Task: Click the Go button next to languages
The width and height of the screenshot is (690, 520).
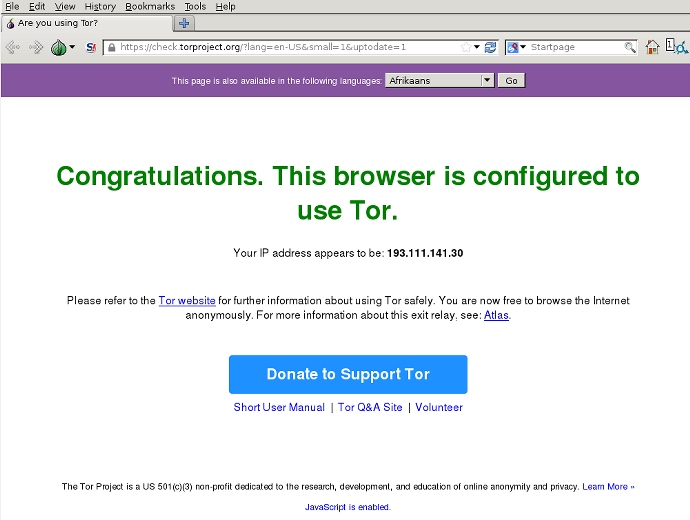Action: tap(511, 81)
